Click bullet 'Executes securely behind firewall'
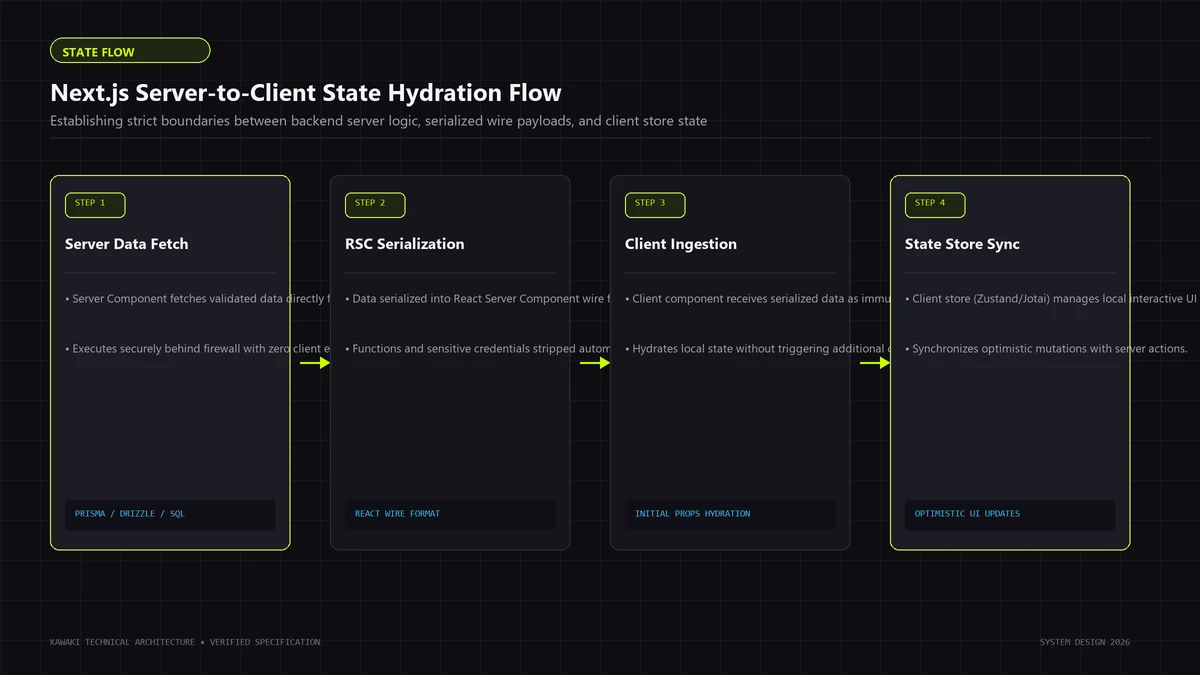 point(197,349)
